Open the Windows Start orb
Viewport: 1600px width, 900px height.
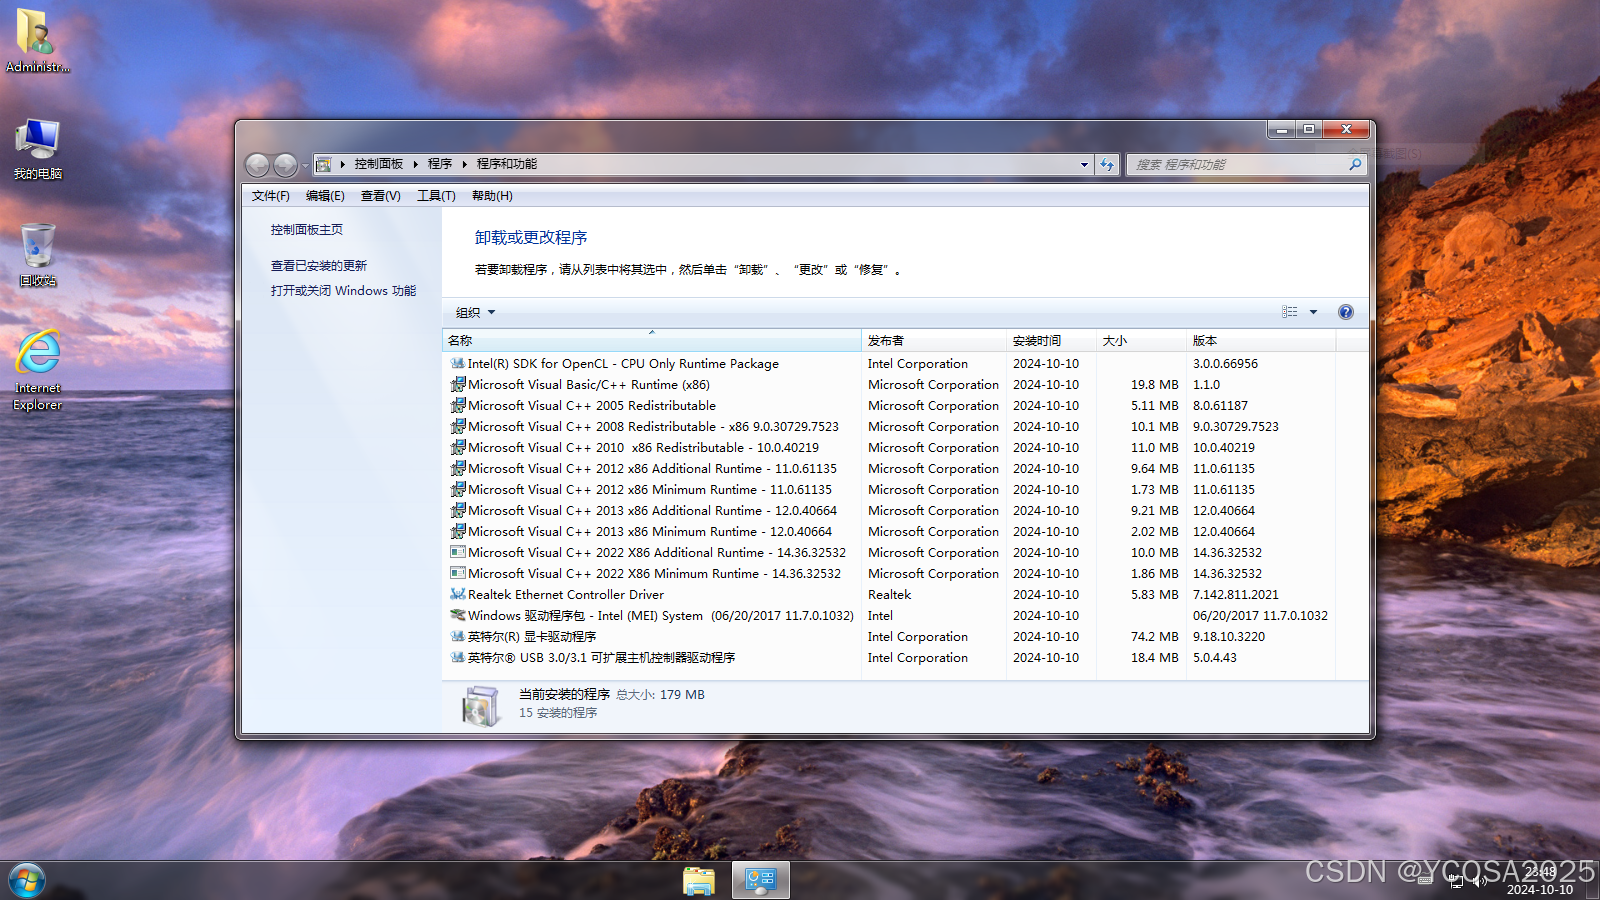click(x=27, y=881)
